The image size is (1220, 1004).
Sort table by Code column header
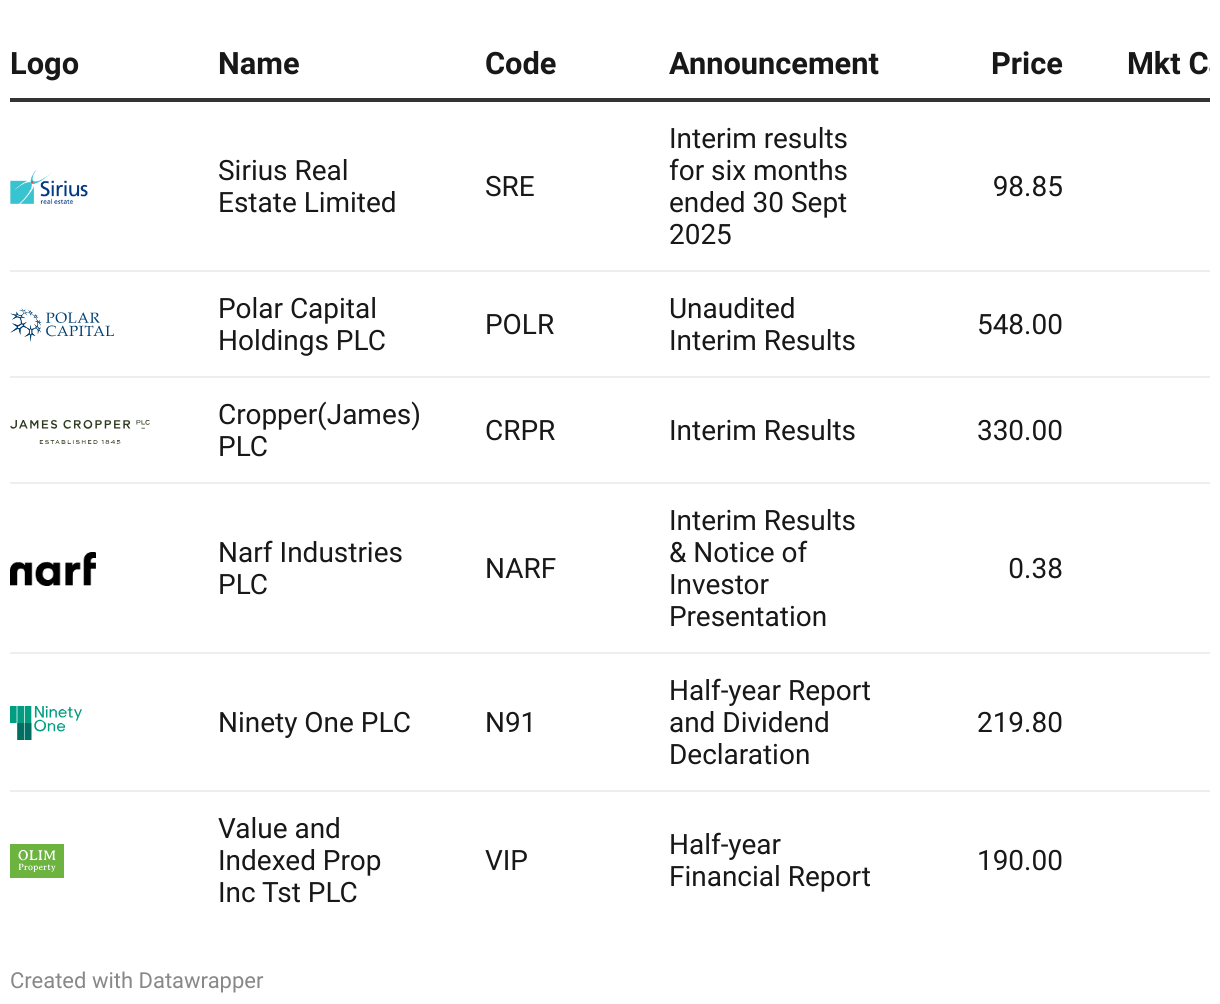[520, 64]
